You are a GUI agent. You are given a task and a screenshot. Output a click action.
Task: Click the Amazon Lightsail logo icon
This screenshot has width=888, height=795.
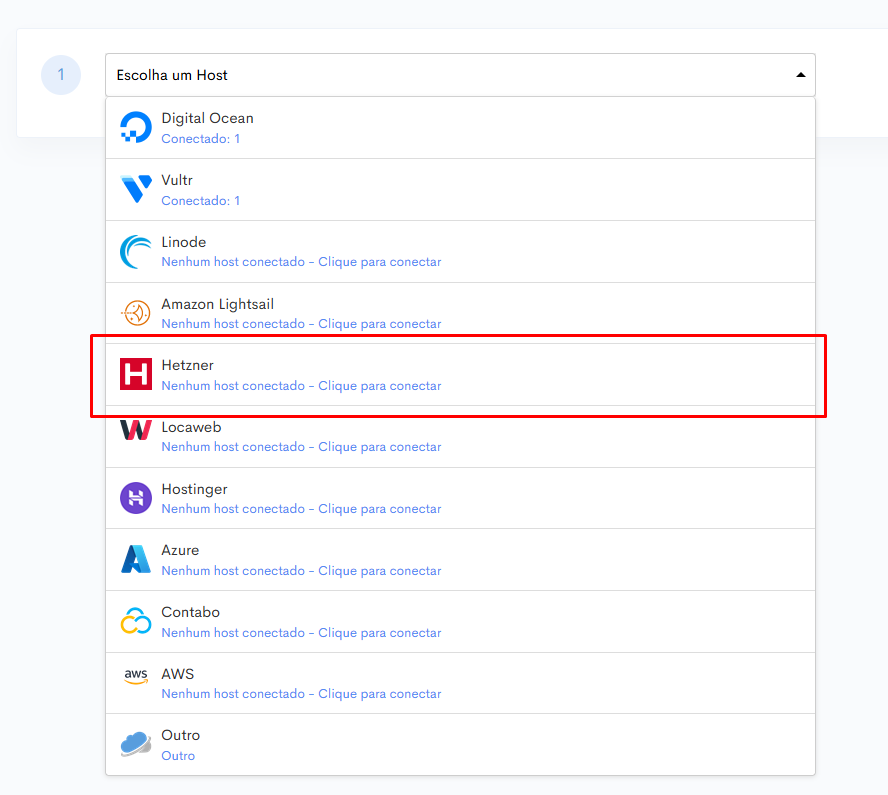(136, 313)
